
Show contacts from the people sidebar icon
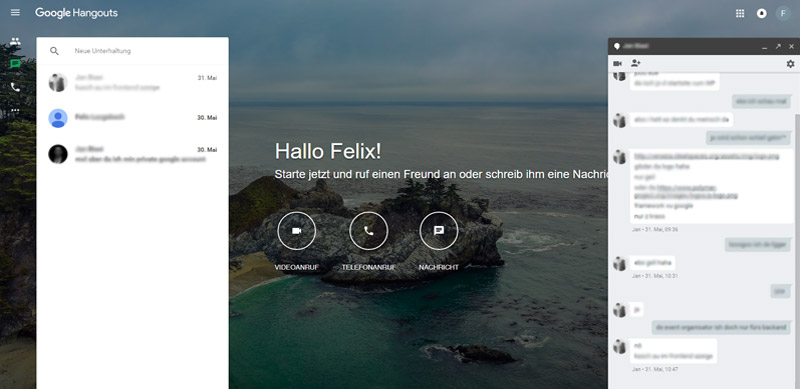coord(15,42)
